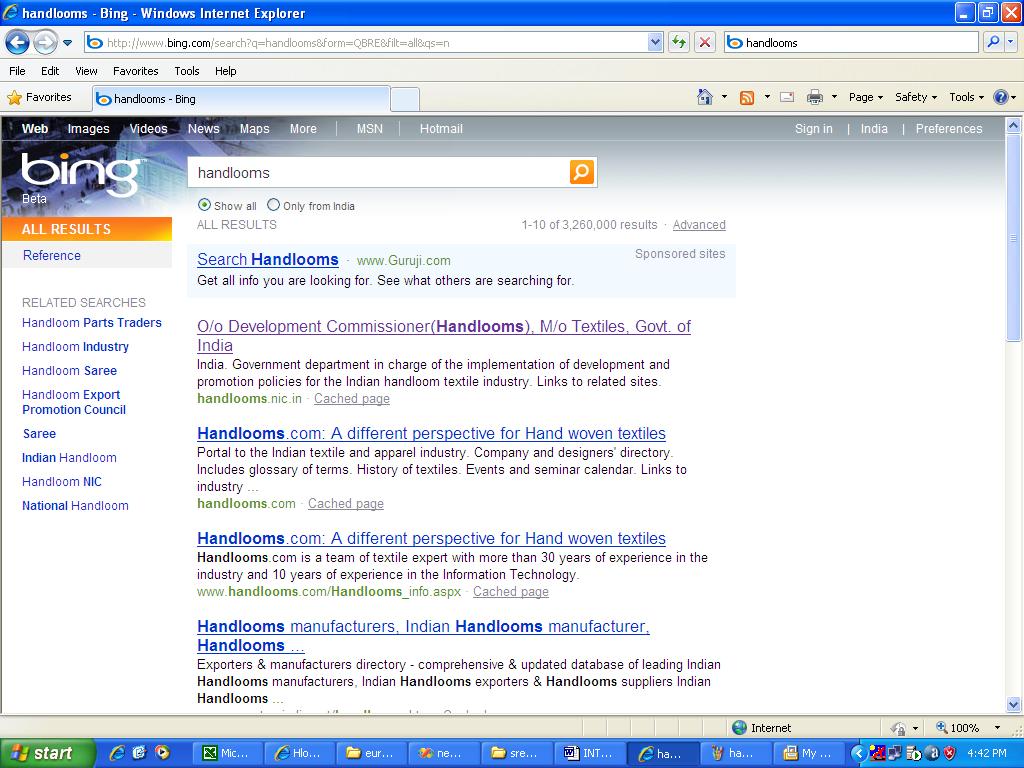The height and width of the screenshot is (768, 1024).
Task: Select the handlooms - Bing tab
Action: 241,99
